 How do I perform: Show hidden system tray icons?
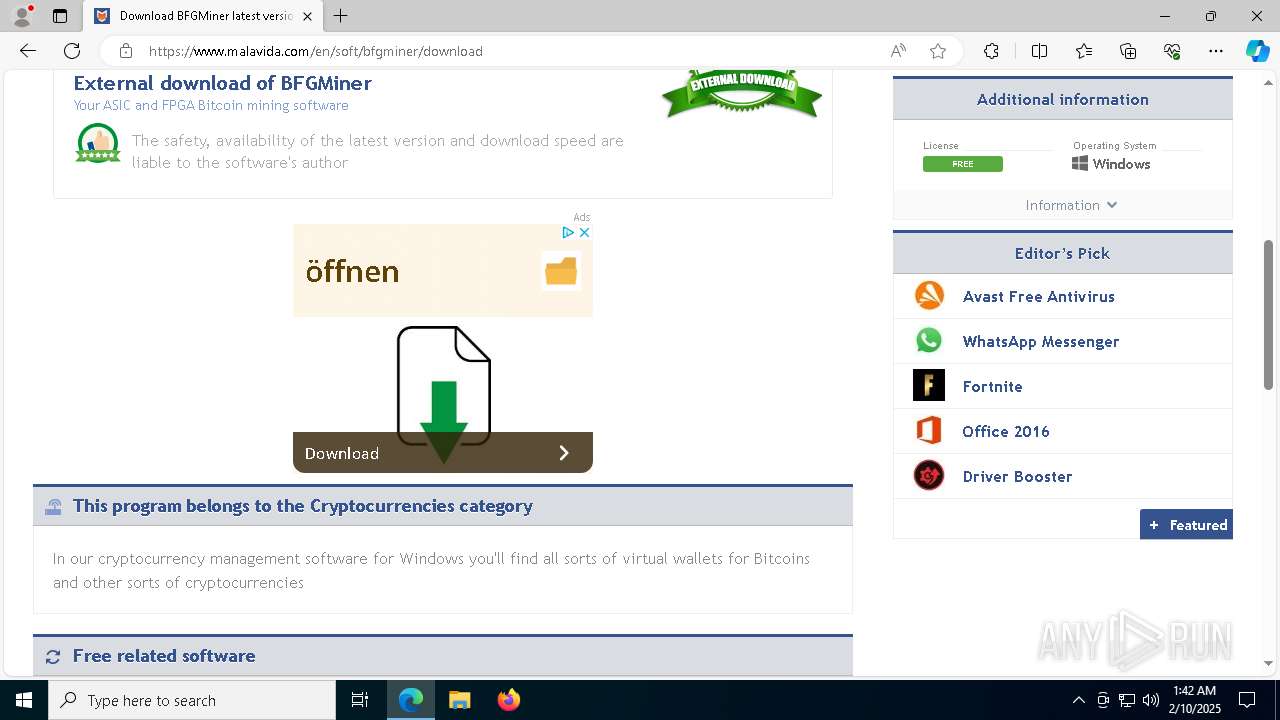pos(1078,700)
